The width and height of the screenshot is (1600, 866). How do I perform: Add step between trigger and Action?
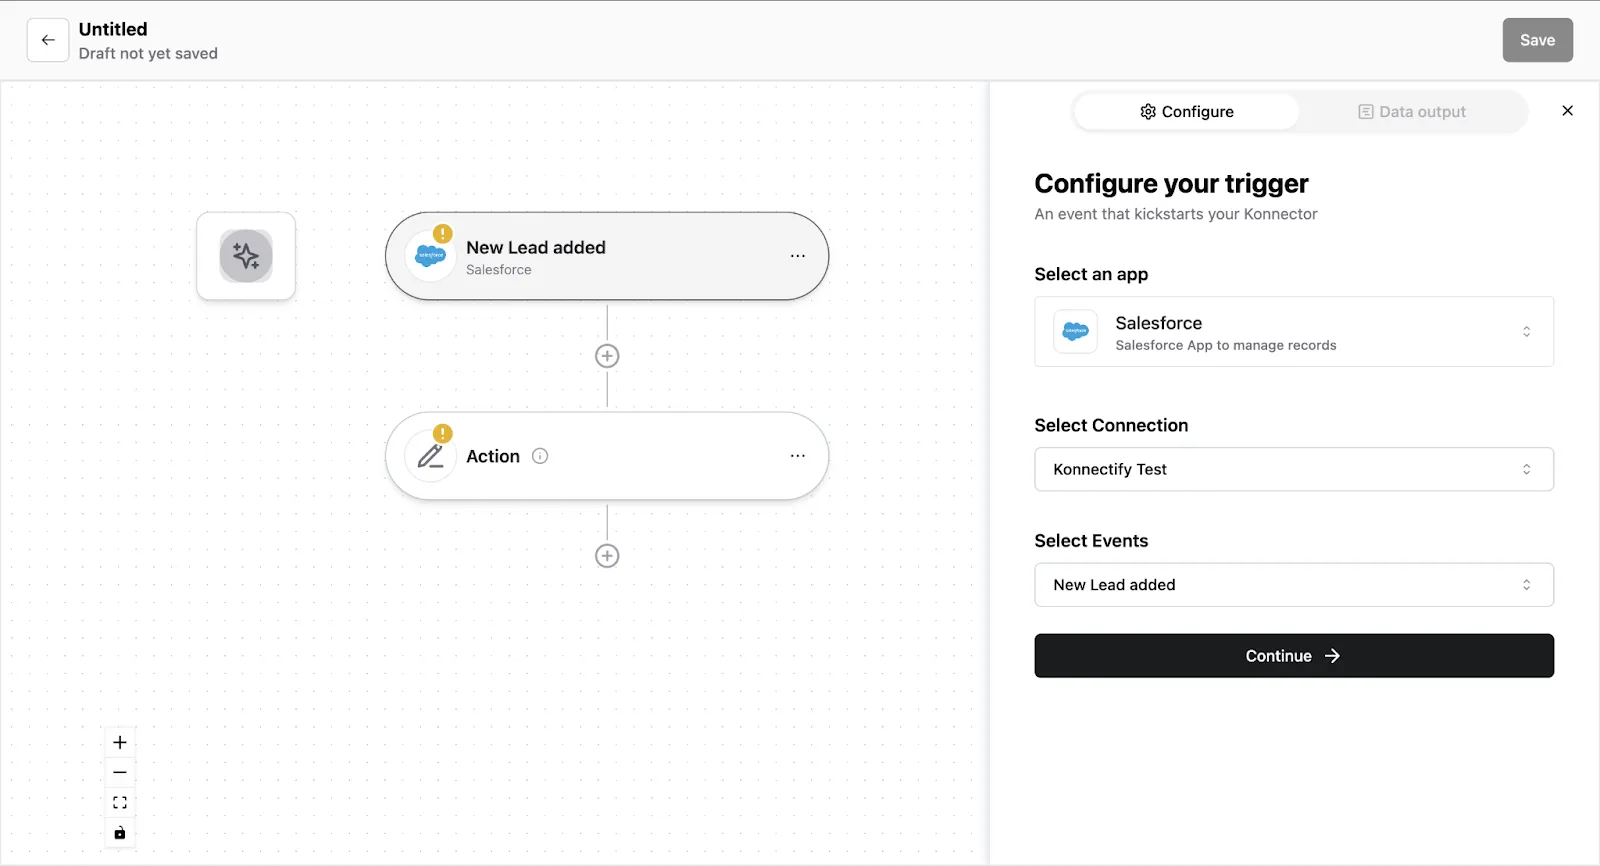pos(607,356)
